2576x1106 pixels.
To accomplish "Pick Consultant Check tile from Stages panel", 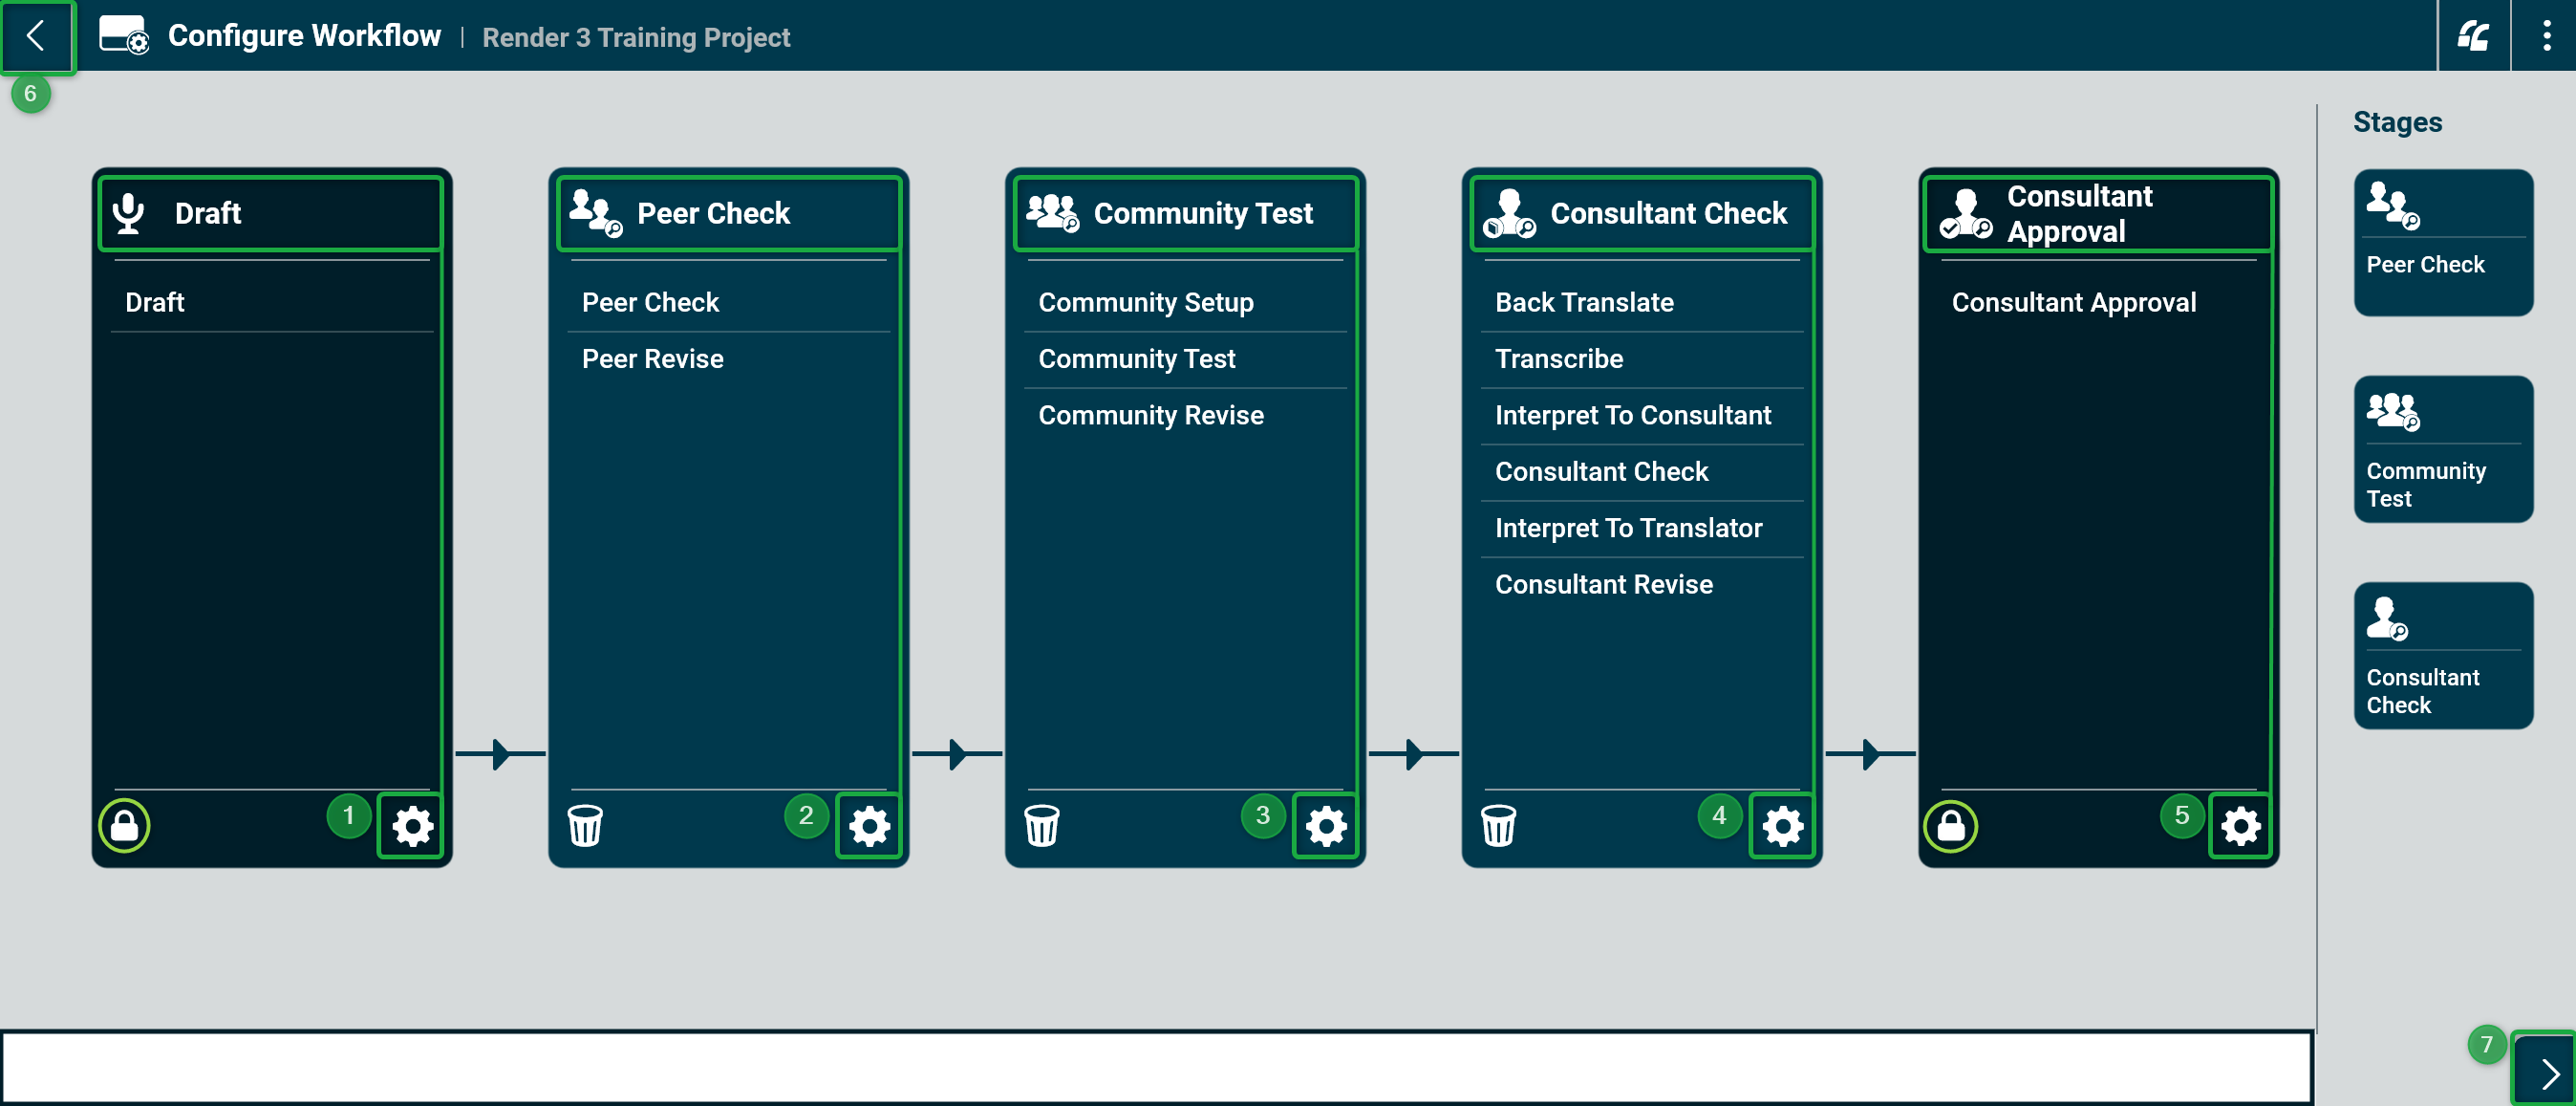I will coord(2442,655).
